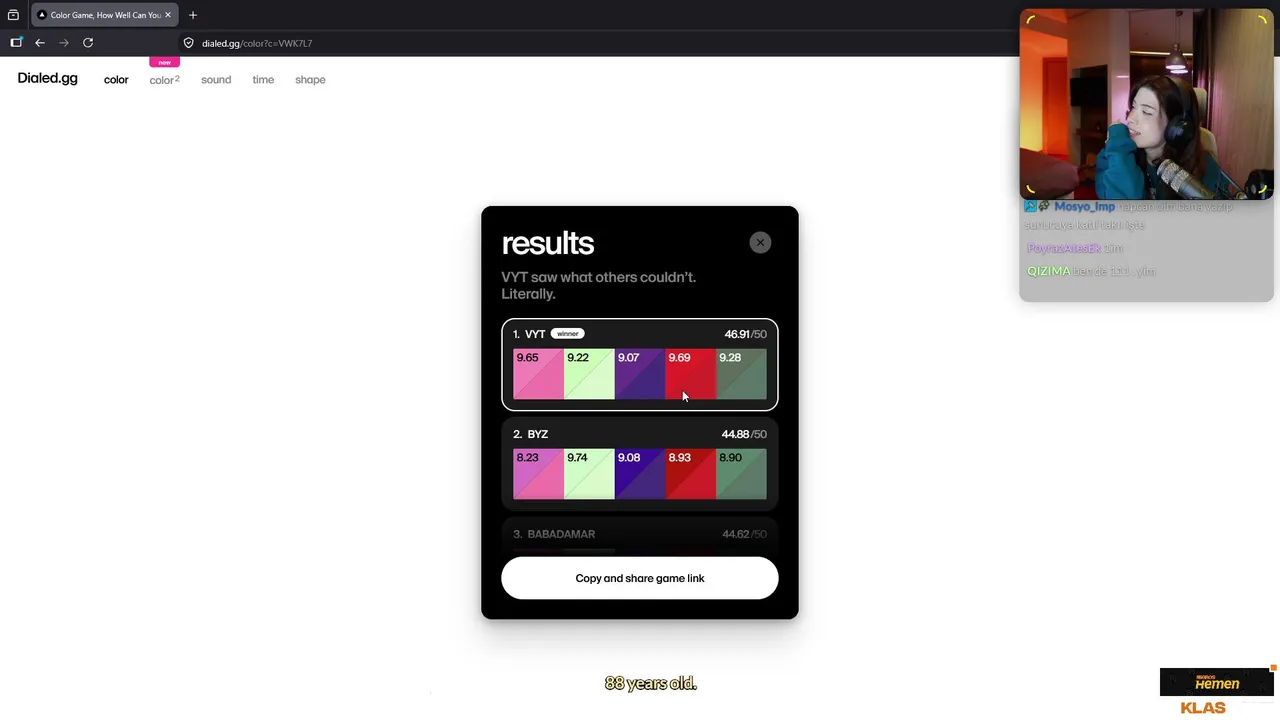Click the 'results' heading
The width and height of the screenshot is (1280, 720).
click(548, 243)
